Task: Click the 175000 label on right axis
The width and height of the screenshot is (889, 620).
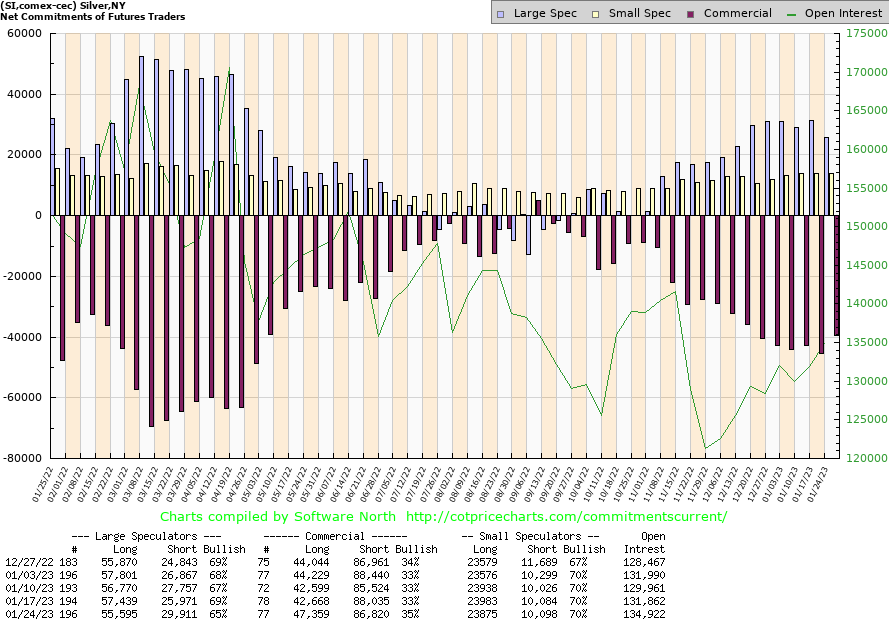Action: click(855, 34)
